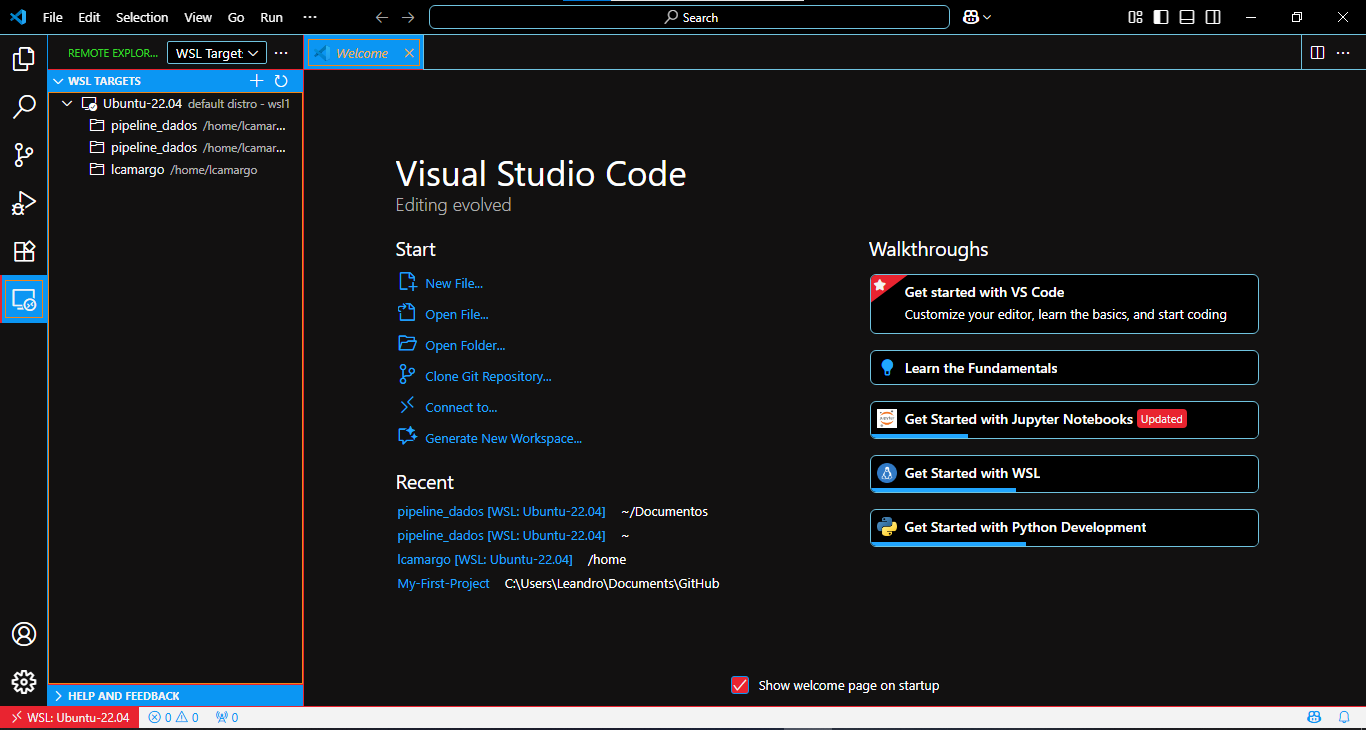This screenshot has height=730, width=1366.
Task: Open the Run and Debug view
Action: point(24,203)
